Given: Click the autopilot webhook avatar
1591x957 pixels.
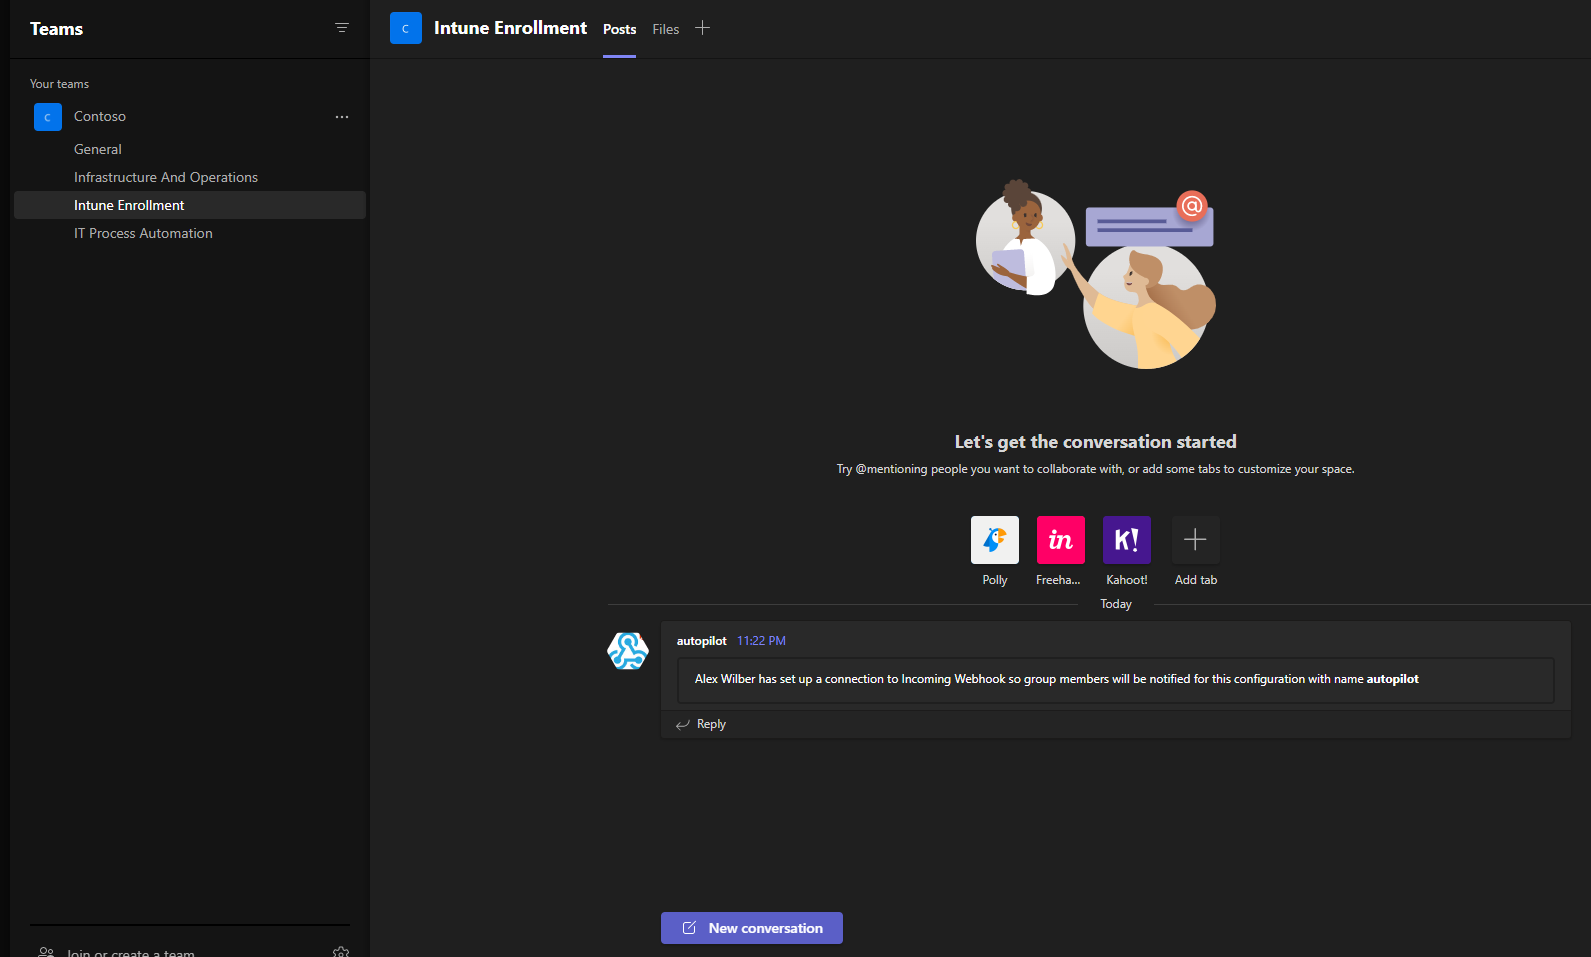Looking at the screenshot, I should (628, 651).
